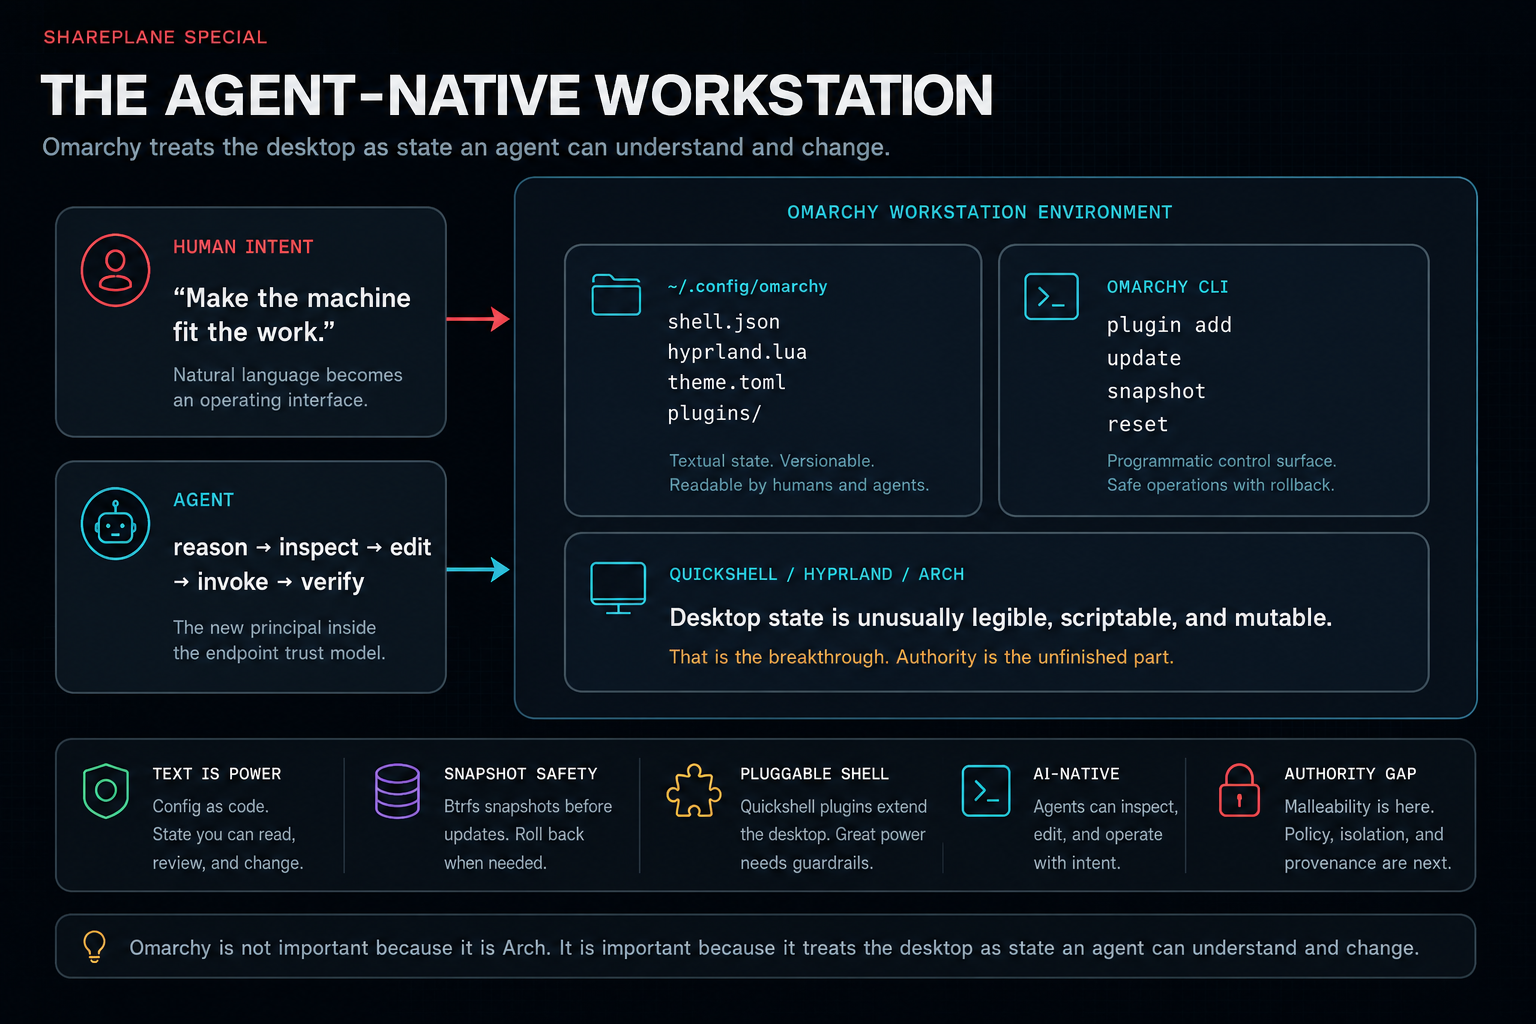This screenshot has width=1536, height=1024.
Task: Click THE AGENT-NATIVE WORKSTATION title
Action: point(516,95)
